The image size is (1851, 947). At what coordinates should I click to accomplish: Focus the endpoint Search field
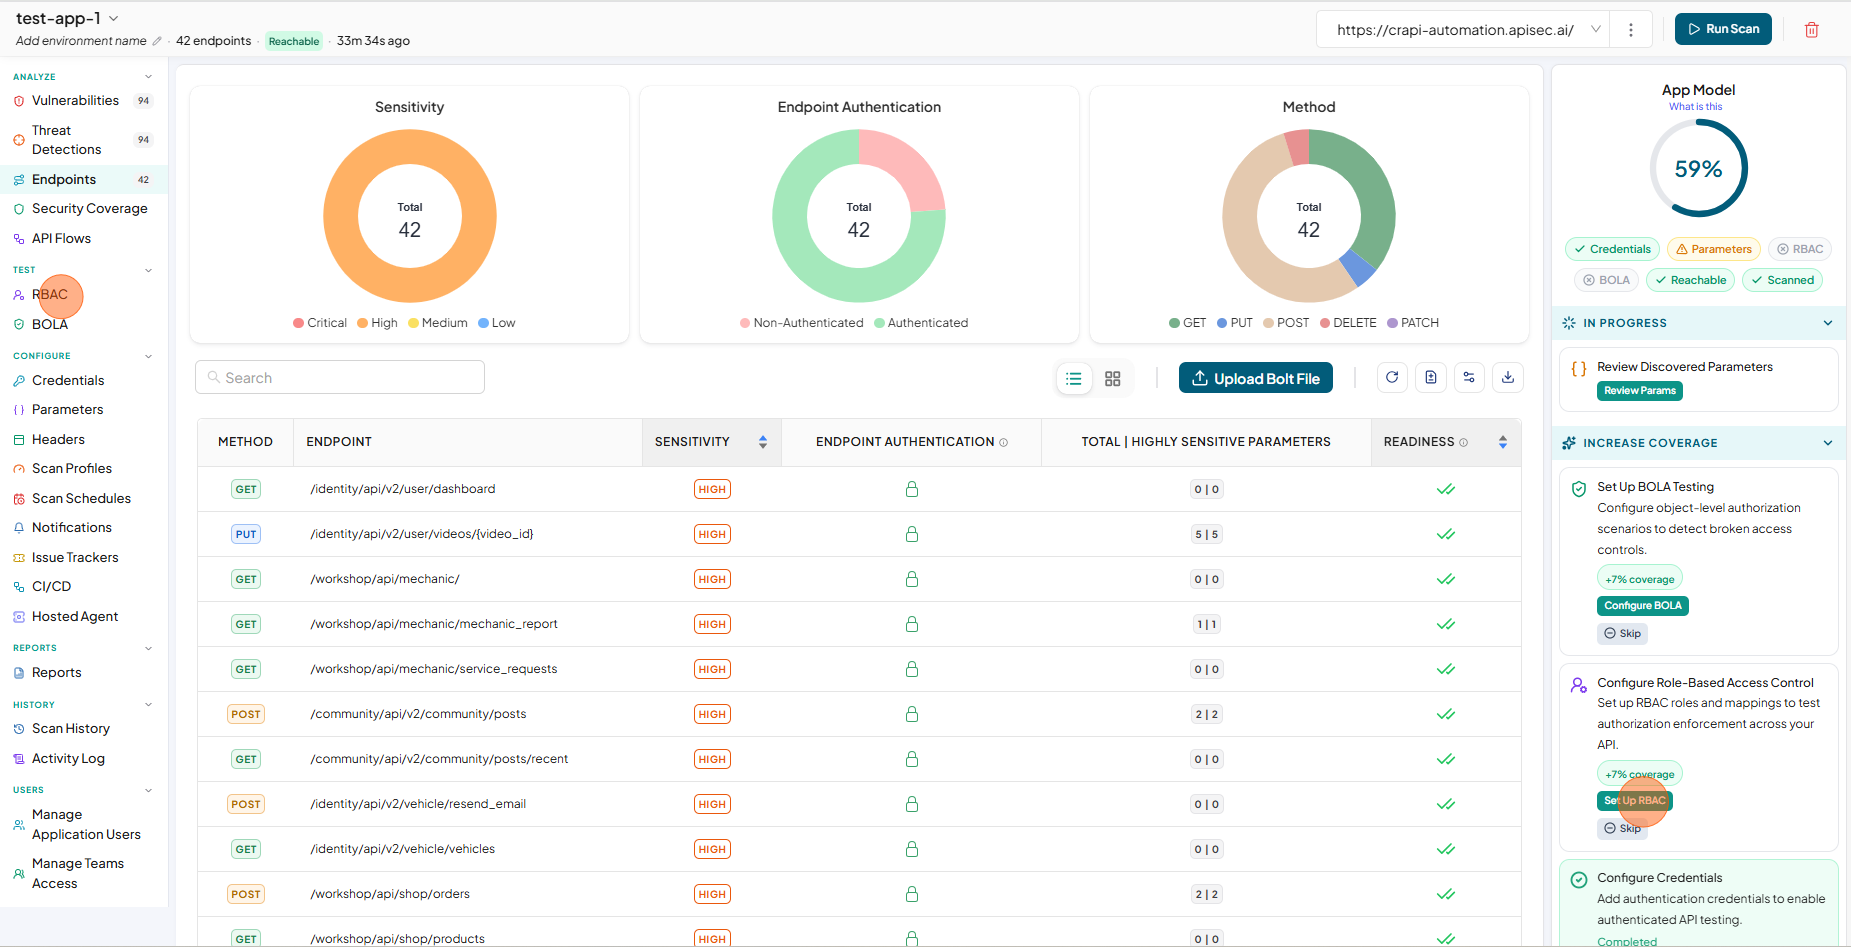[340, 378]
